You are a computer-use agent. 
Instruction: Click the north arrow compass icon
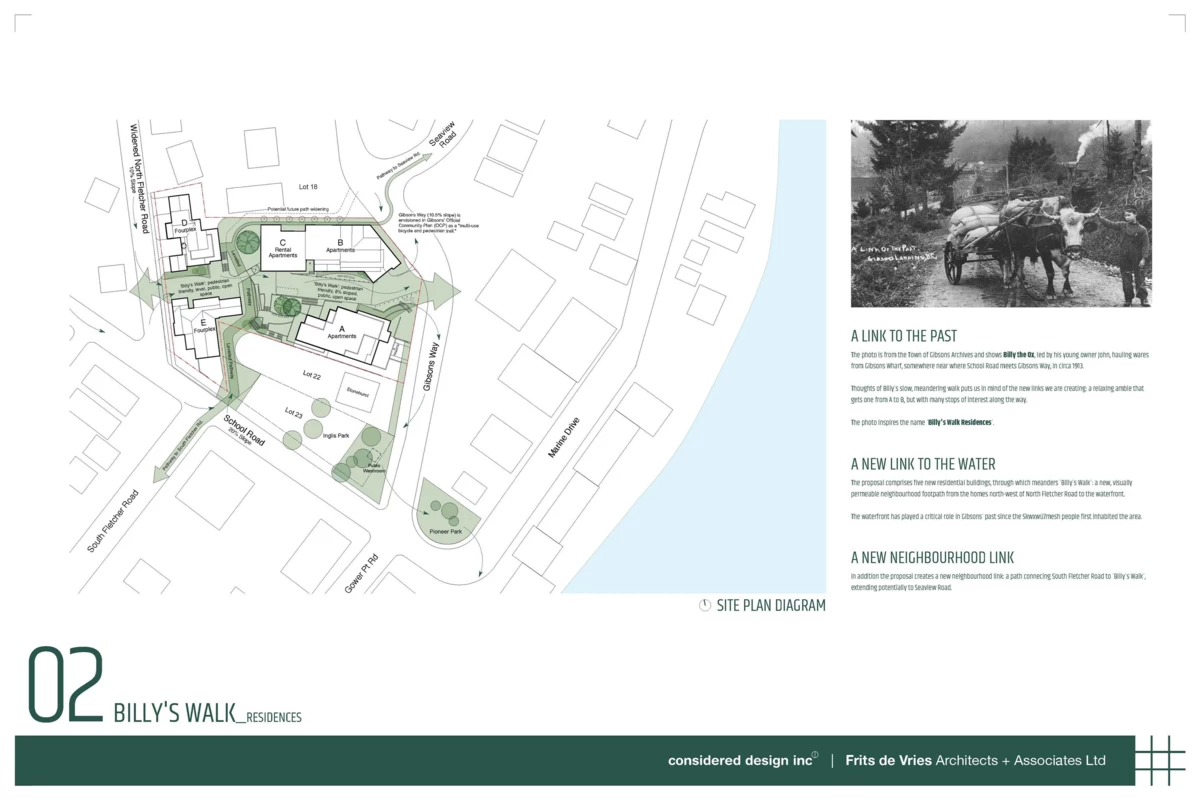705,605
